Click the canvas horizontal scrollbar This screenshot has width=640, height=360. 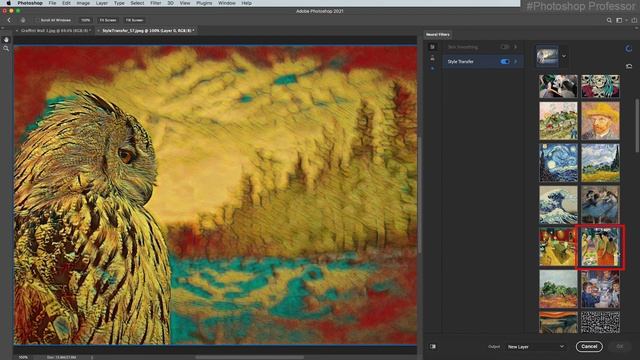coord(249,357)
